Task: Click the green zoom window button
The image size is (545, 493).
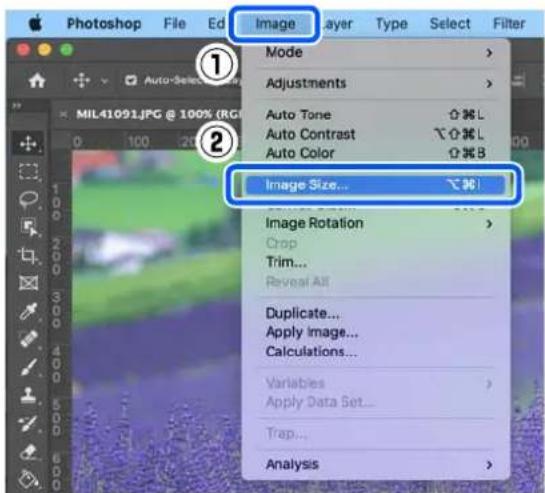Action: pyautogui.click(x=66, y=50)
